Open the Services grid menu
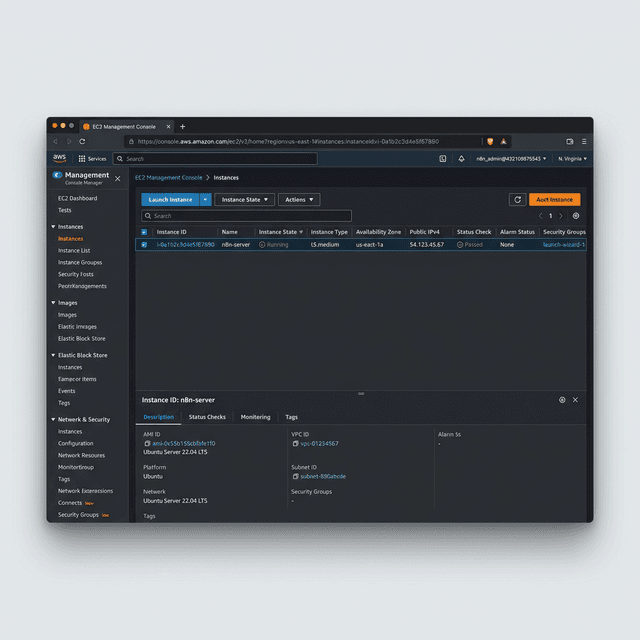640x640 pixels. (92, 159)
